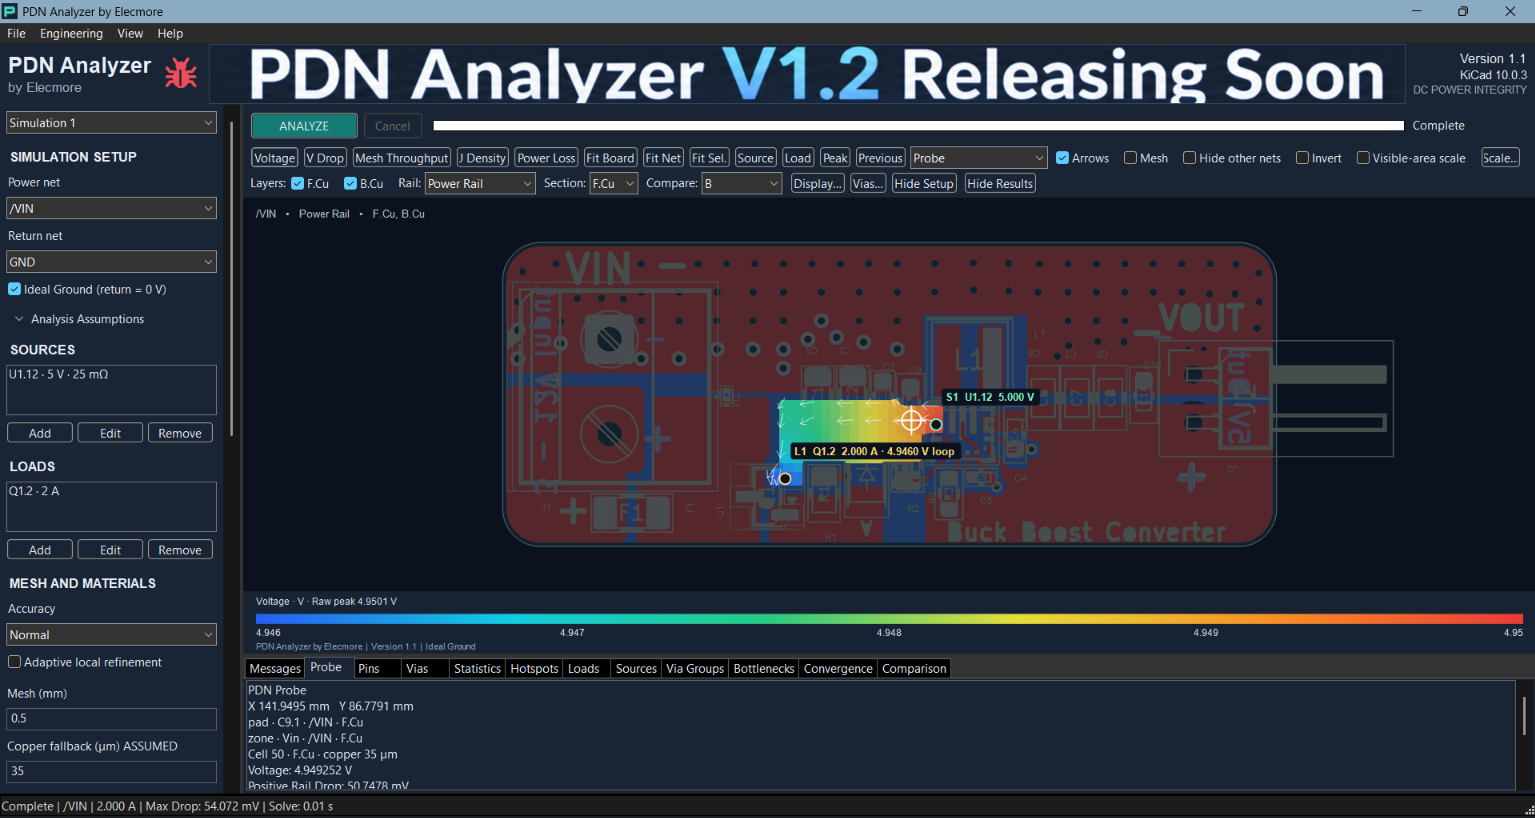Open the View menu
This screenshot has height=818, width=1535.
(x=130, y=33)
